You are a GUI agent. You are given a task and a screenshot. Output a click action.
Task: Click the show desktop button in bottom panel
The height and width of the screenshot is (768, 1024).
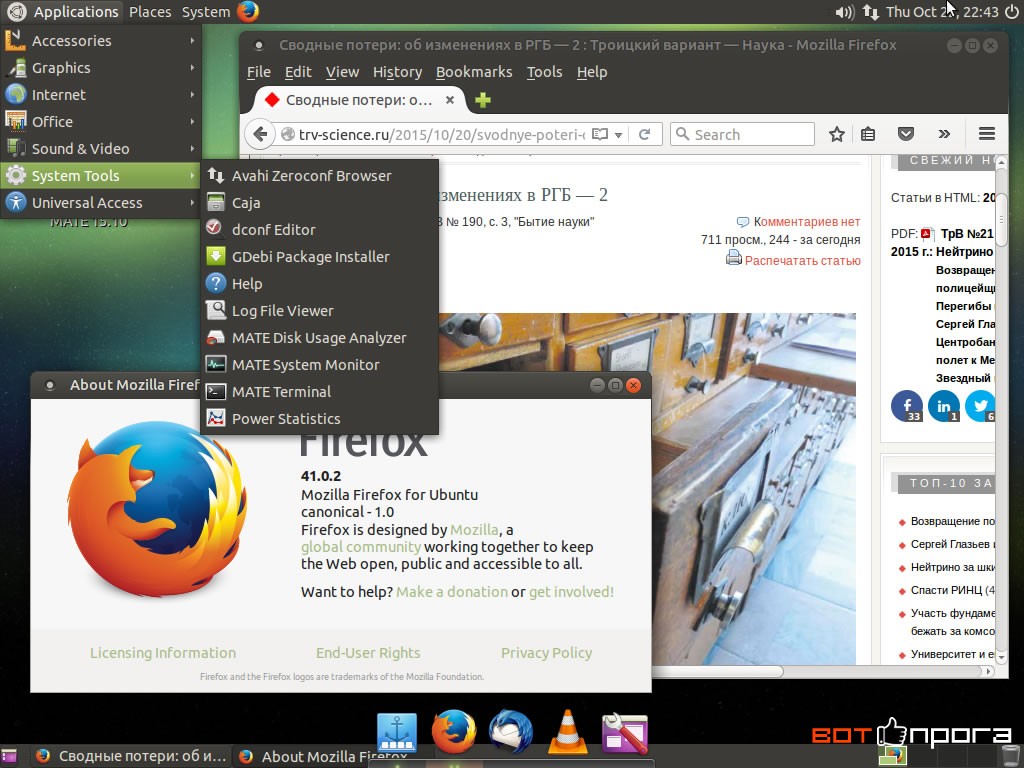[8, 756]
